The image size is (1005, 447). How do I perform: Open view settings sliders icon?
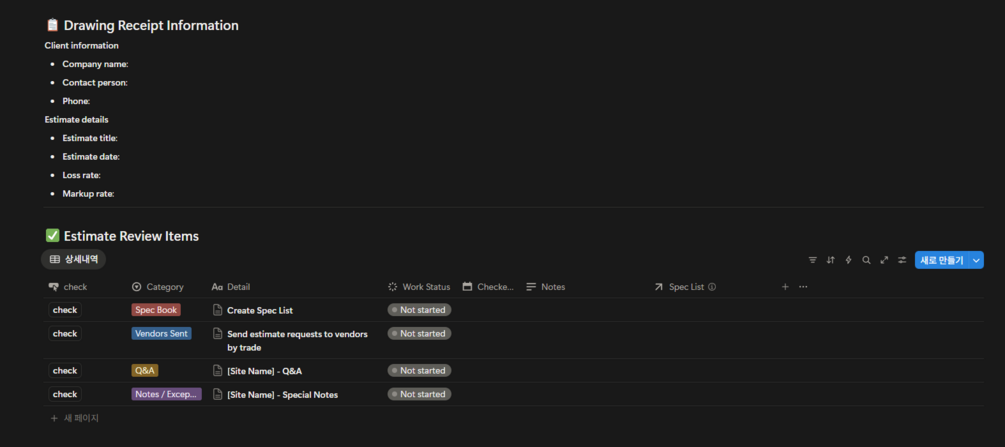pyautogui.click(x=902, y=260)
